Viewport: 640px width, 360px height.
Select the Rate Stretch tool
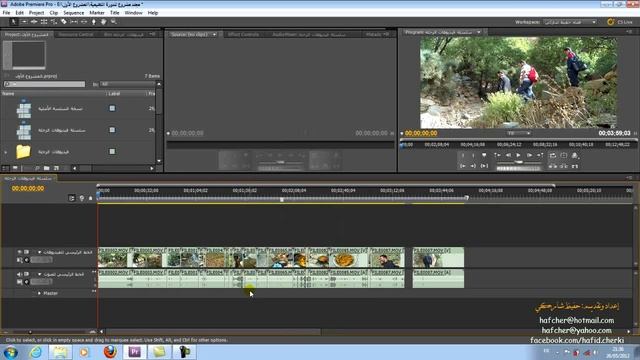click(x=54, y=22)
